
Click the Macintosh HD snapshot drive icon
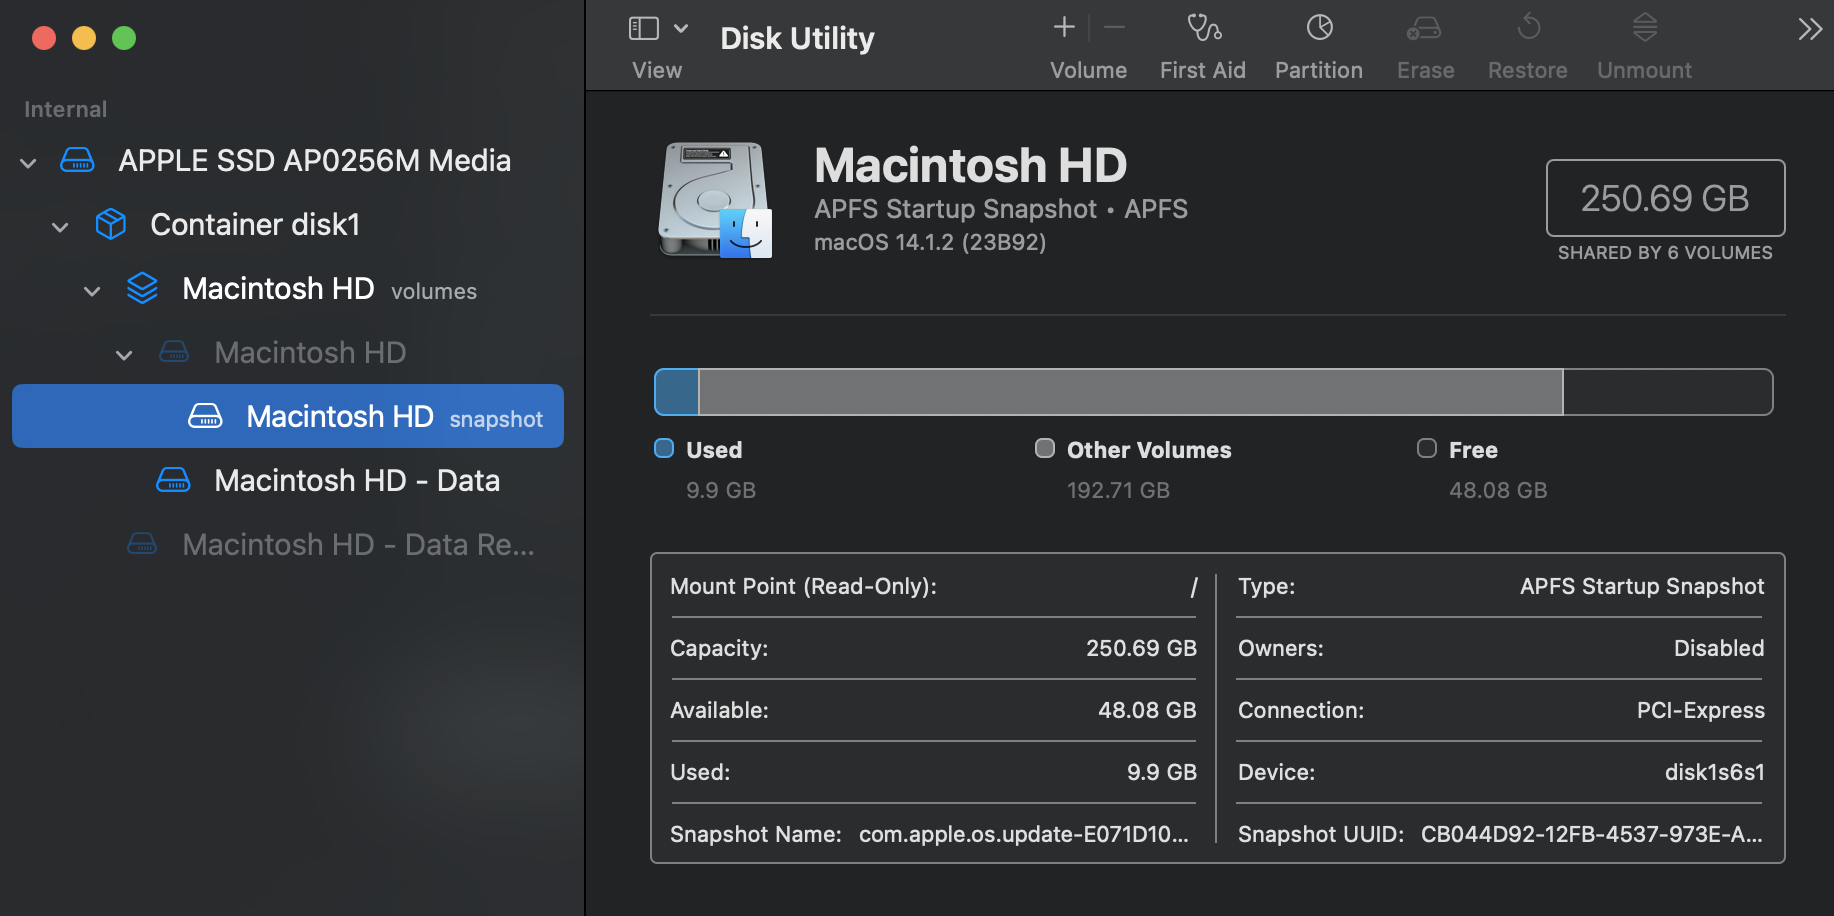click(205, 416)
